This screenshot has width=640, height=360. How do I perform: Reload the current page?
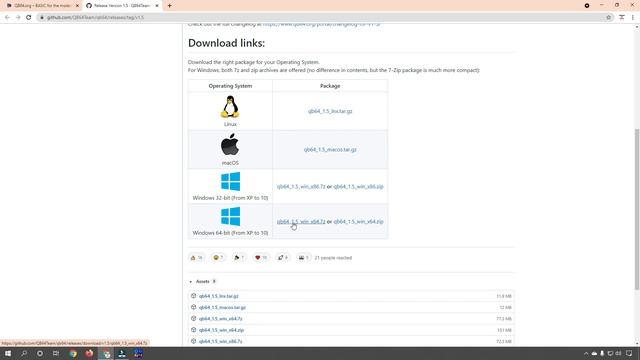29,18
